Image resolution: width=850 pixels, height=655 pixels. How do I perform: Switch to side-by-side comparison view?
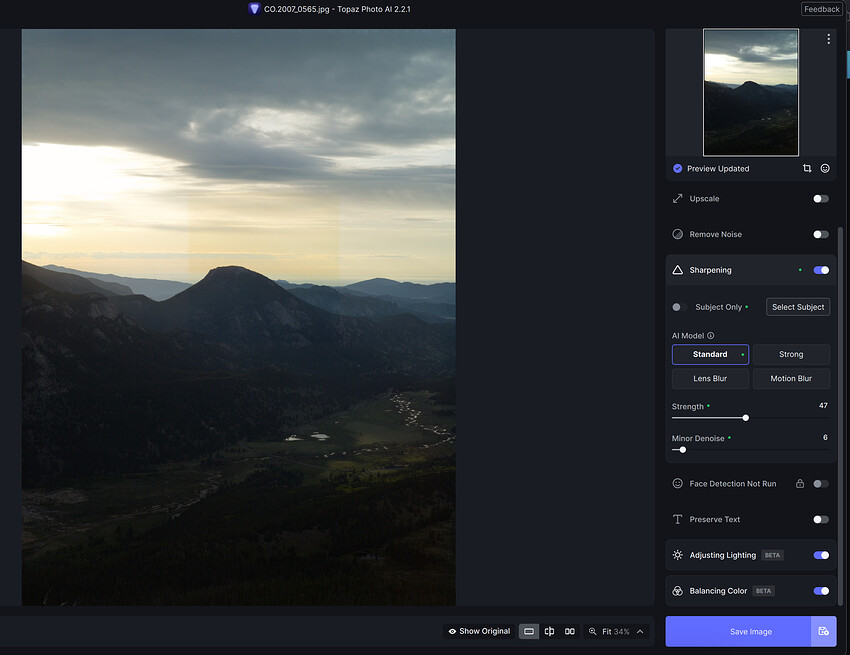click(570, 631)
